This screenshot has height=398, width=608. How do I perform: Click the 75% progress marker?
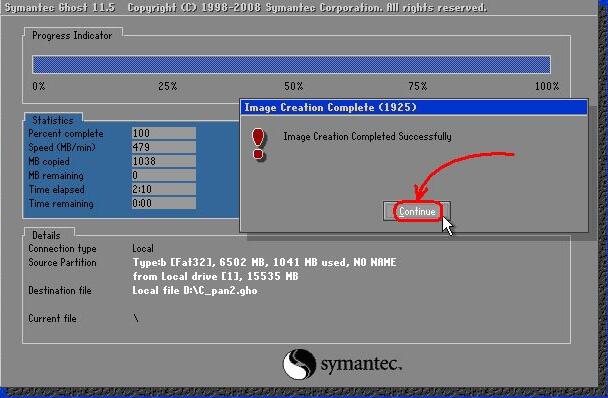(x=418, y=86)
